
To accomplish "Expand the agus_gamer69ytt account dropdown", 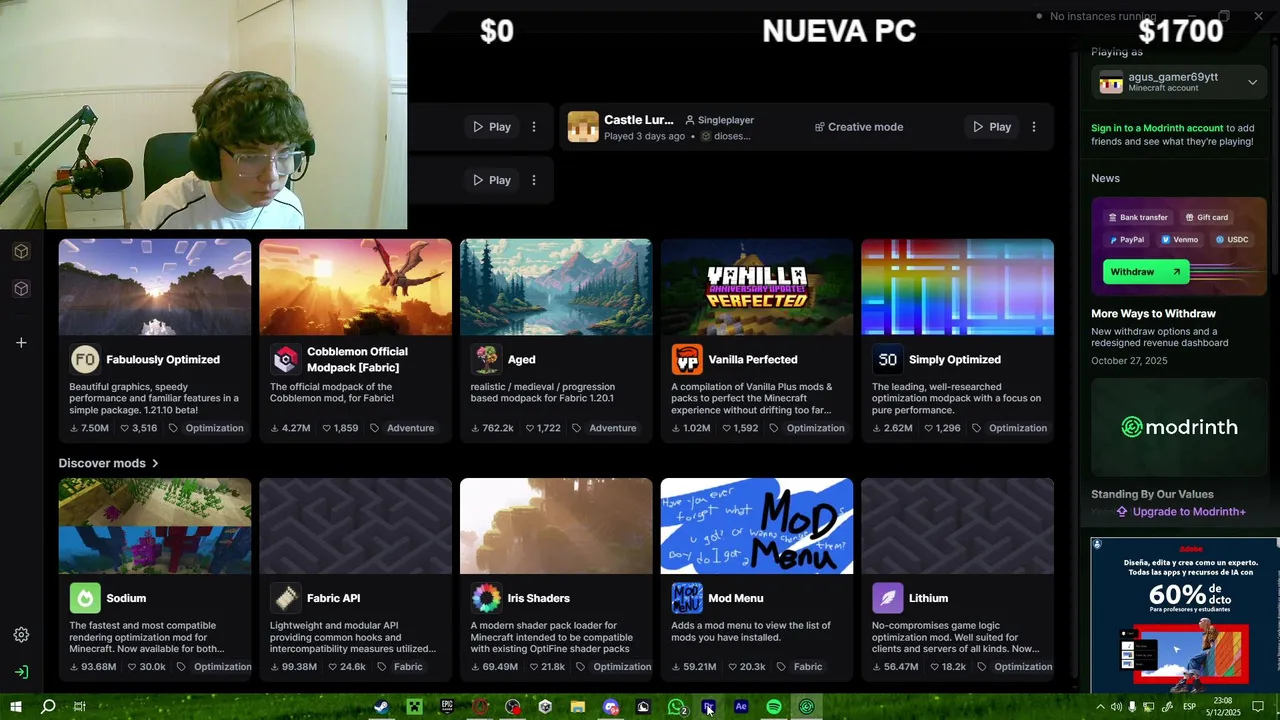I will (x=1252, y=82).
